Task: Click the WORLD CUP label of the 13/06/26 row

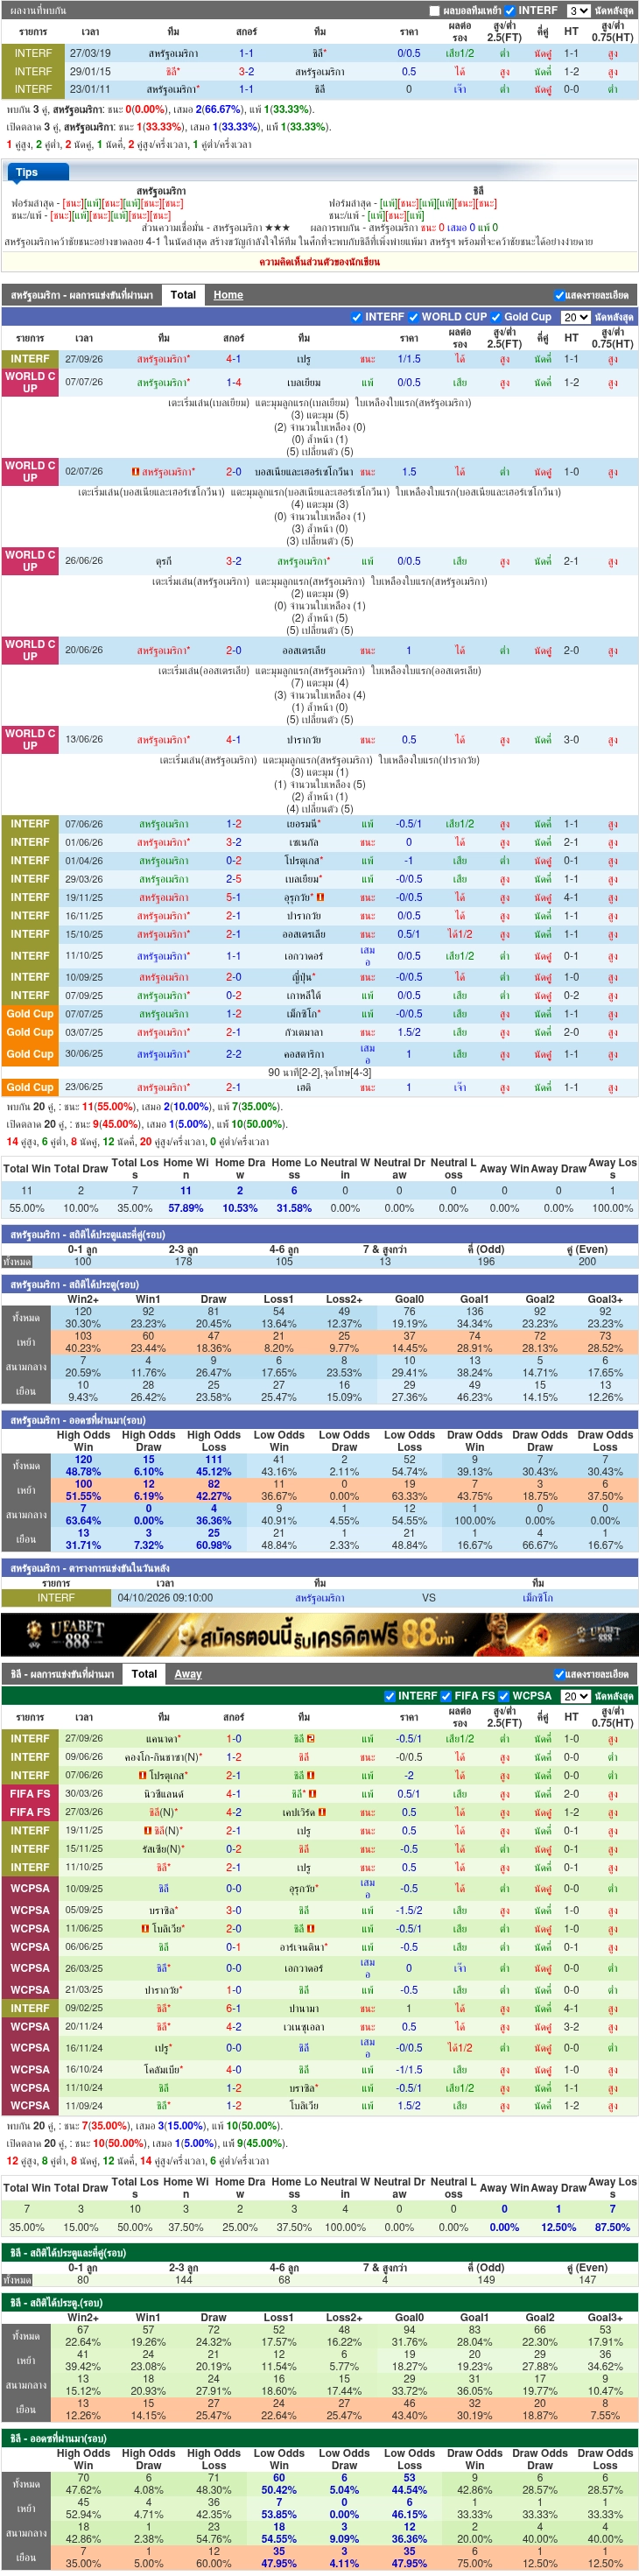Action: [30, 740]
